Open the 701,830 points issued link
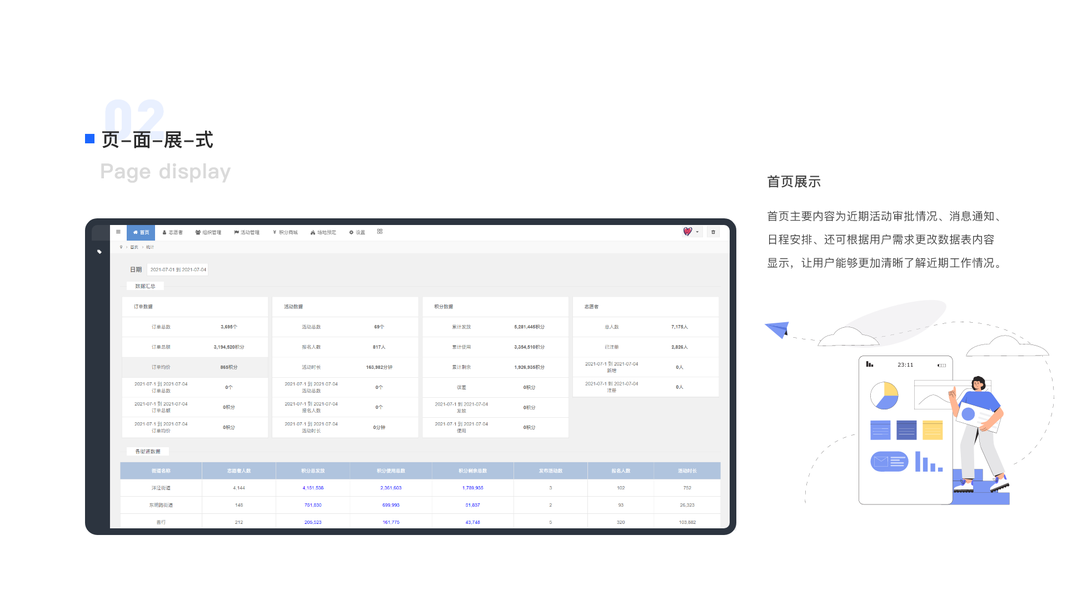 click(313, 505)
